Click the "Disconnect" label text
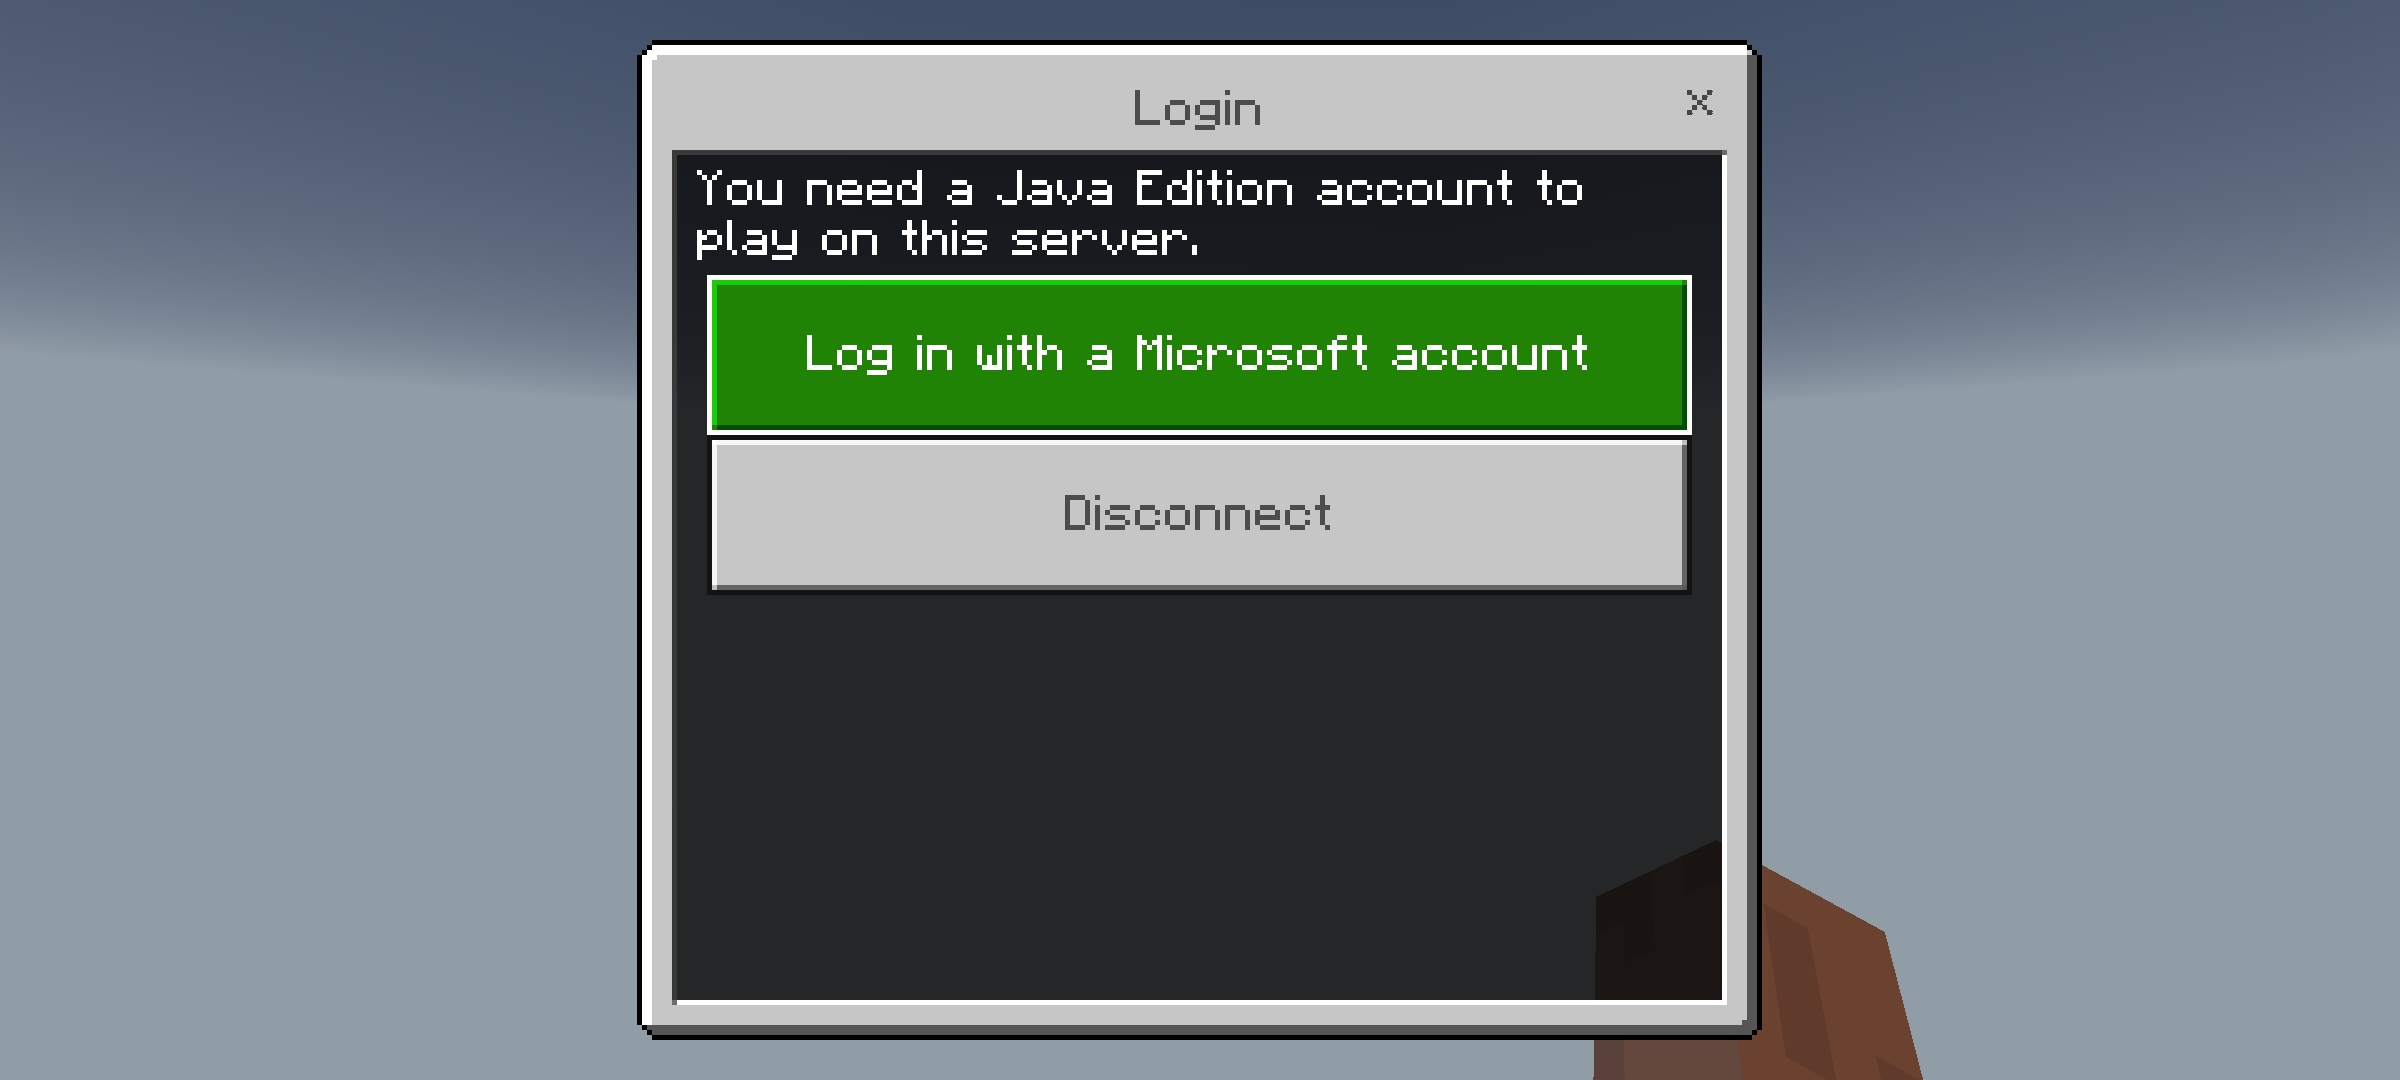 (x=1196, y=513)
